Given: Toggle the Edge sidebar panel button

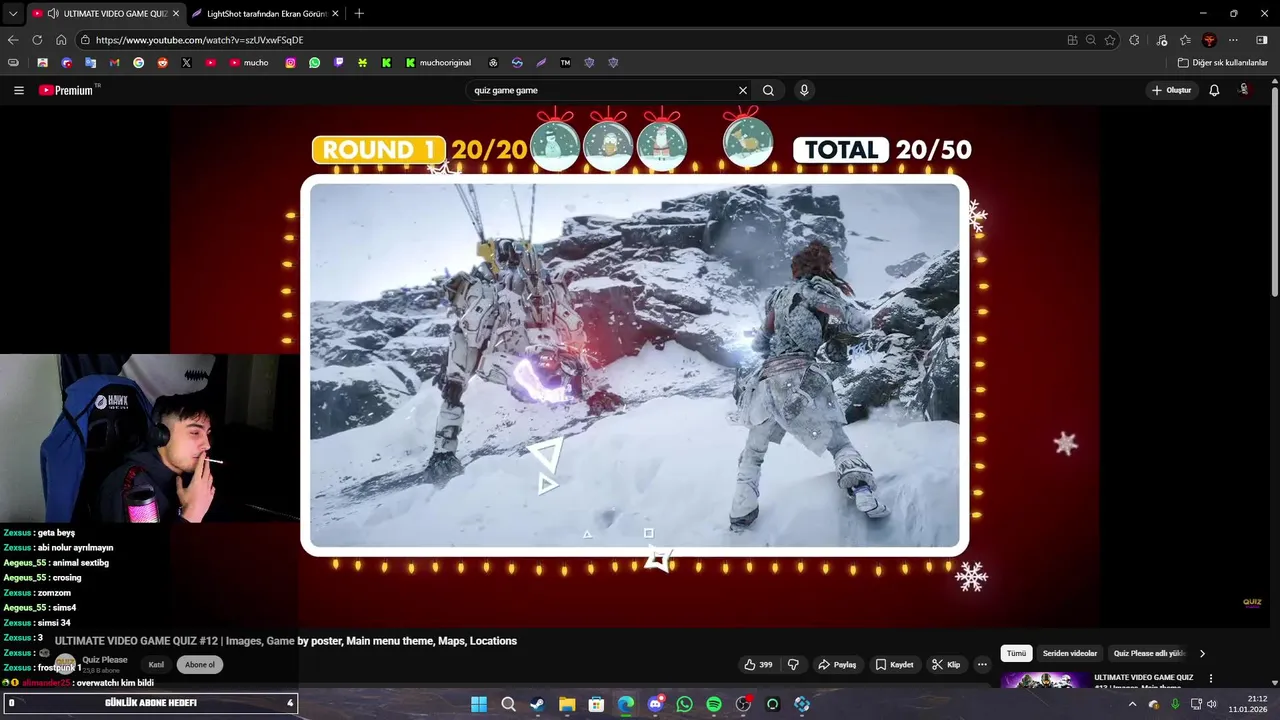Looking at the screenshot, I should [x=1262, y=40].
